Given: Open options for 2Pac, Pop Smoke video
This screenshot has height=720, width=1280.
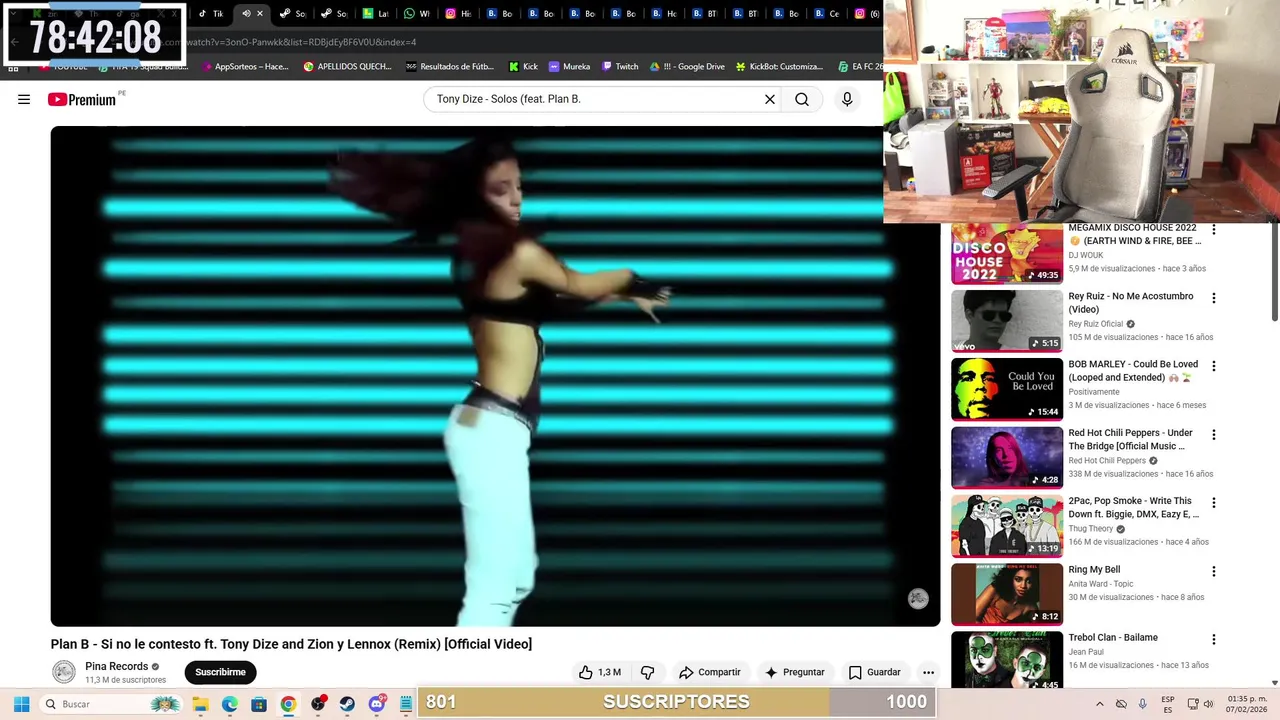Looking at the screenshot, I should [x=1214, y=502].
